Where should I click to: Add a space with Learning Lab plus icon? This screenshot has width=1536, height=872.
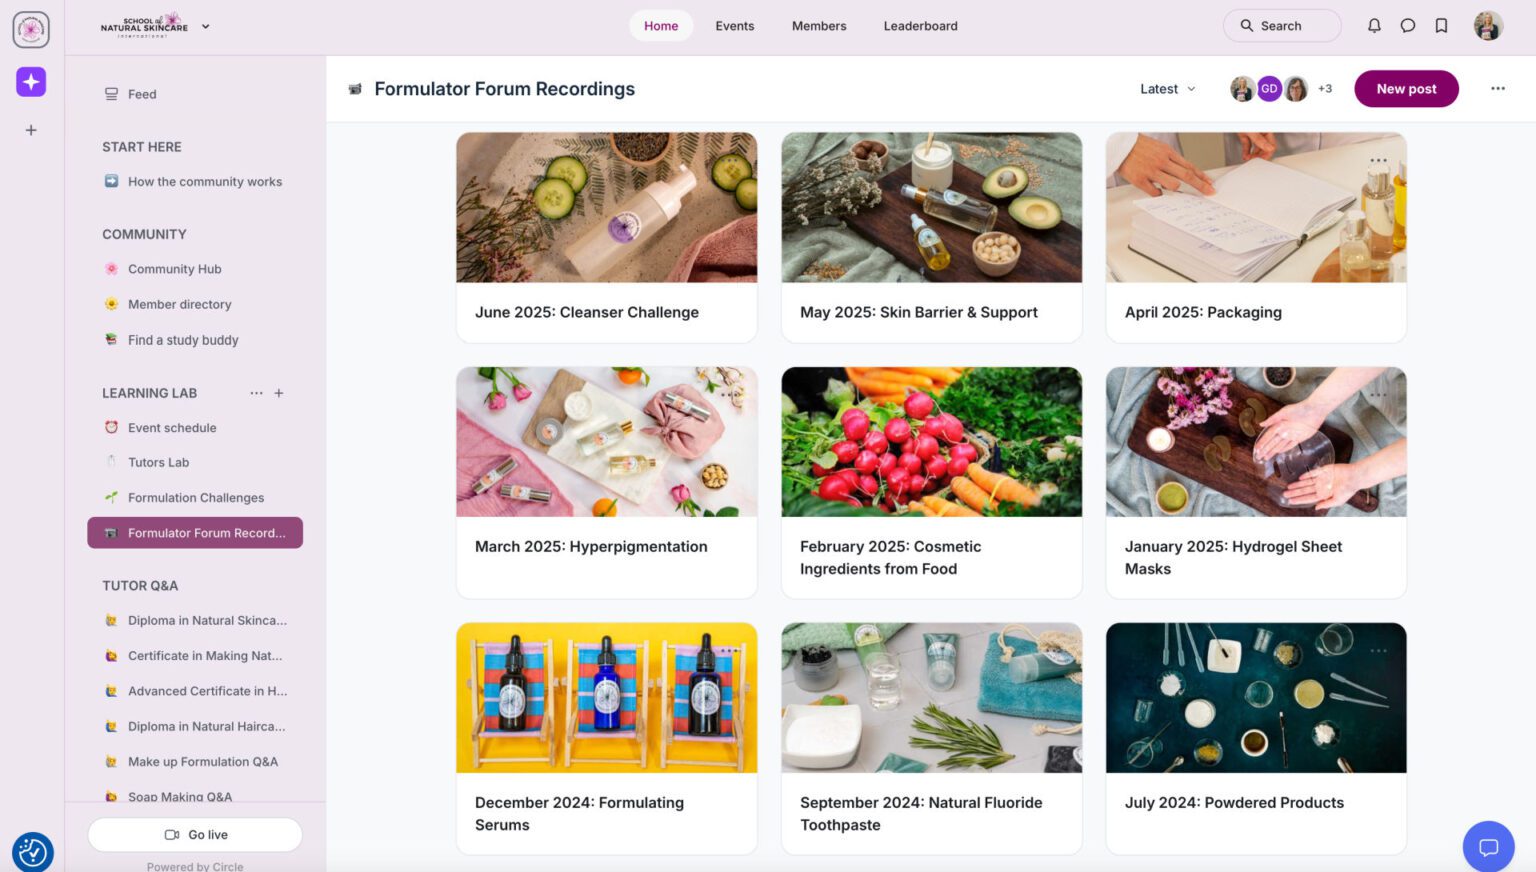(279, 393)
